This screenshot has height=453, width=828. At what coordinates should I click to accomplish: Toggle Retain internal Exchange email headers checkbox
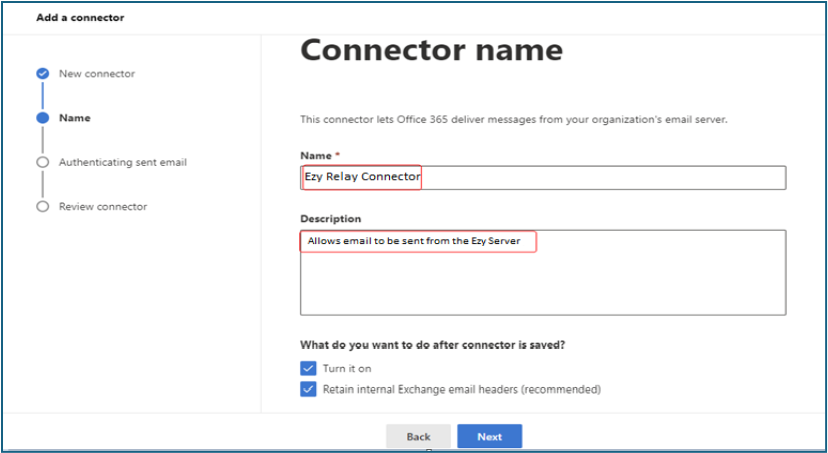click(x=308, y=390)
